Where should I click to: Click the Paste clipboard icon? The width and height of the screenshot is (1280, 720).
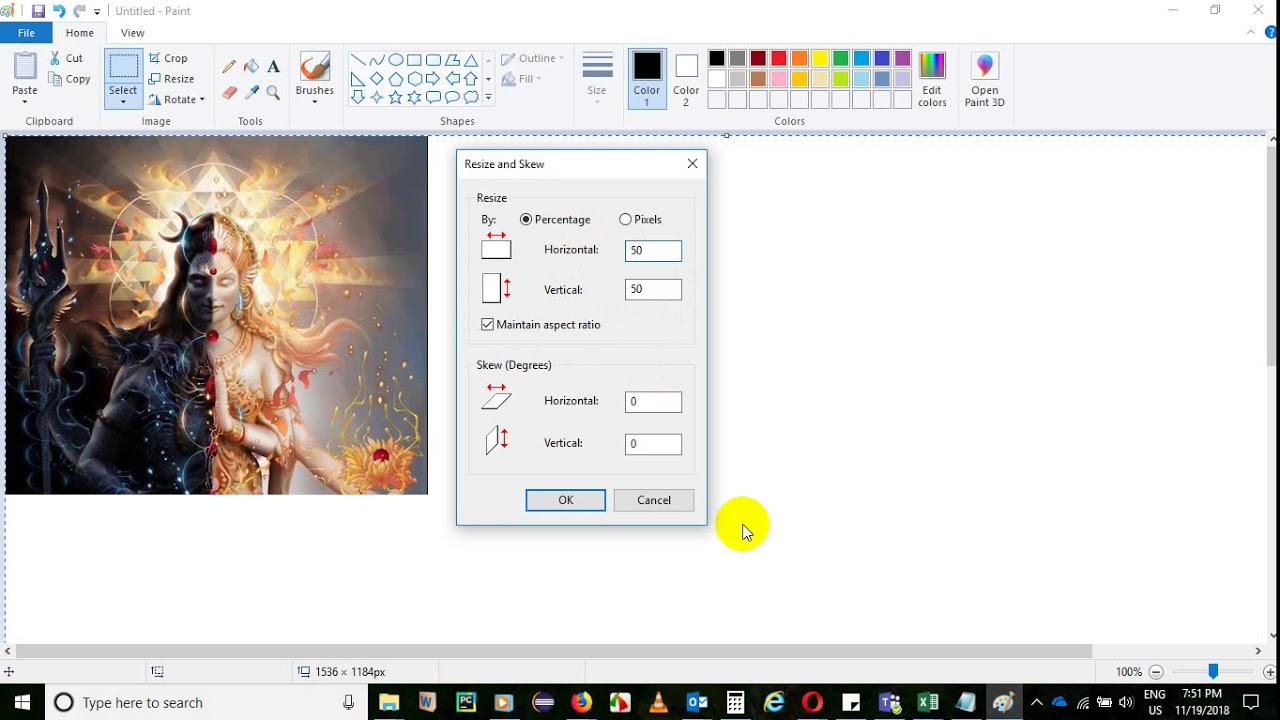click(x=25, y=66)
